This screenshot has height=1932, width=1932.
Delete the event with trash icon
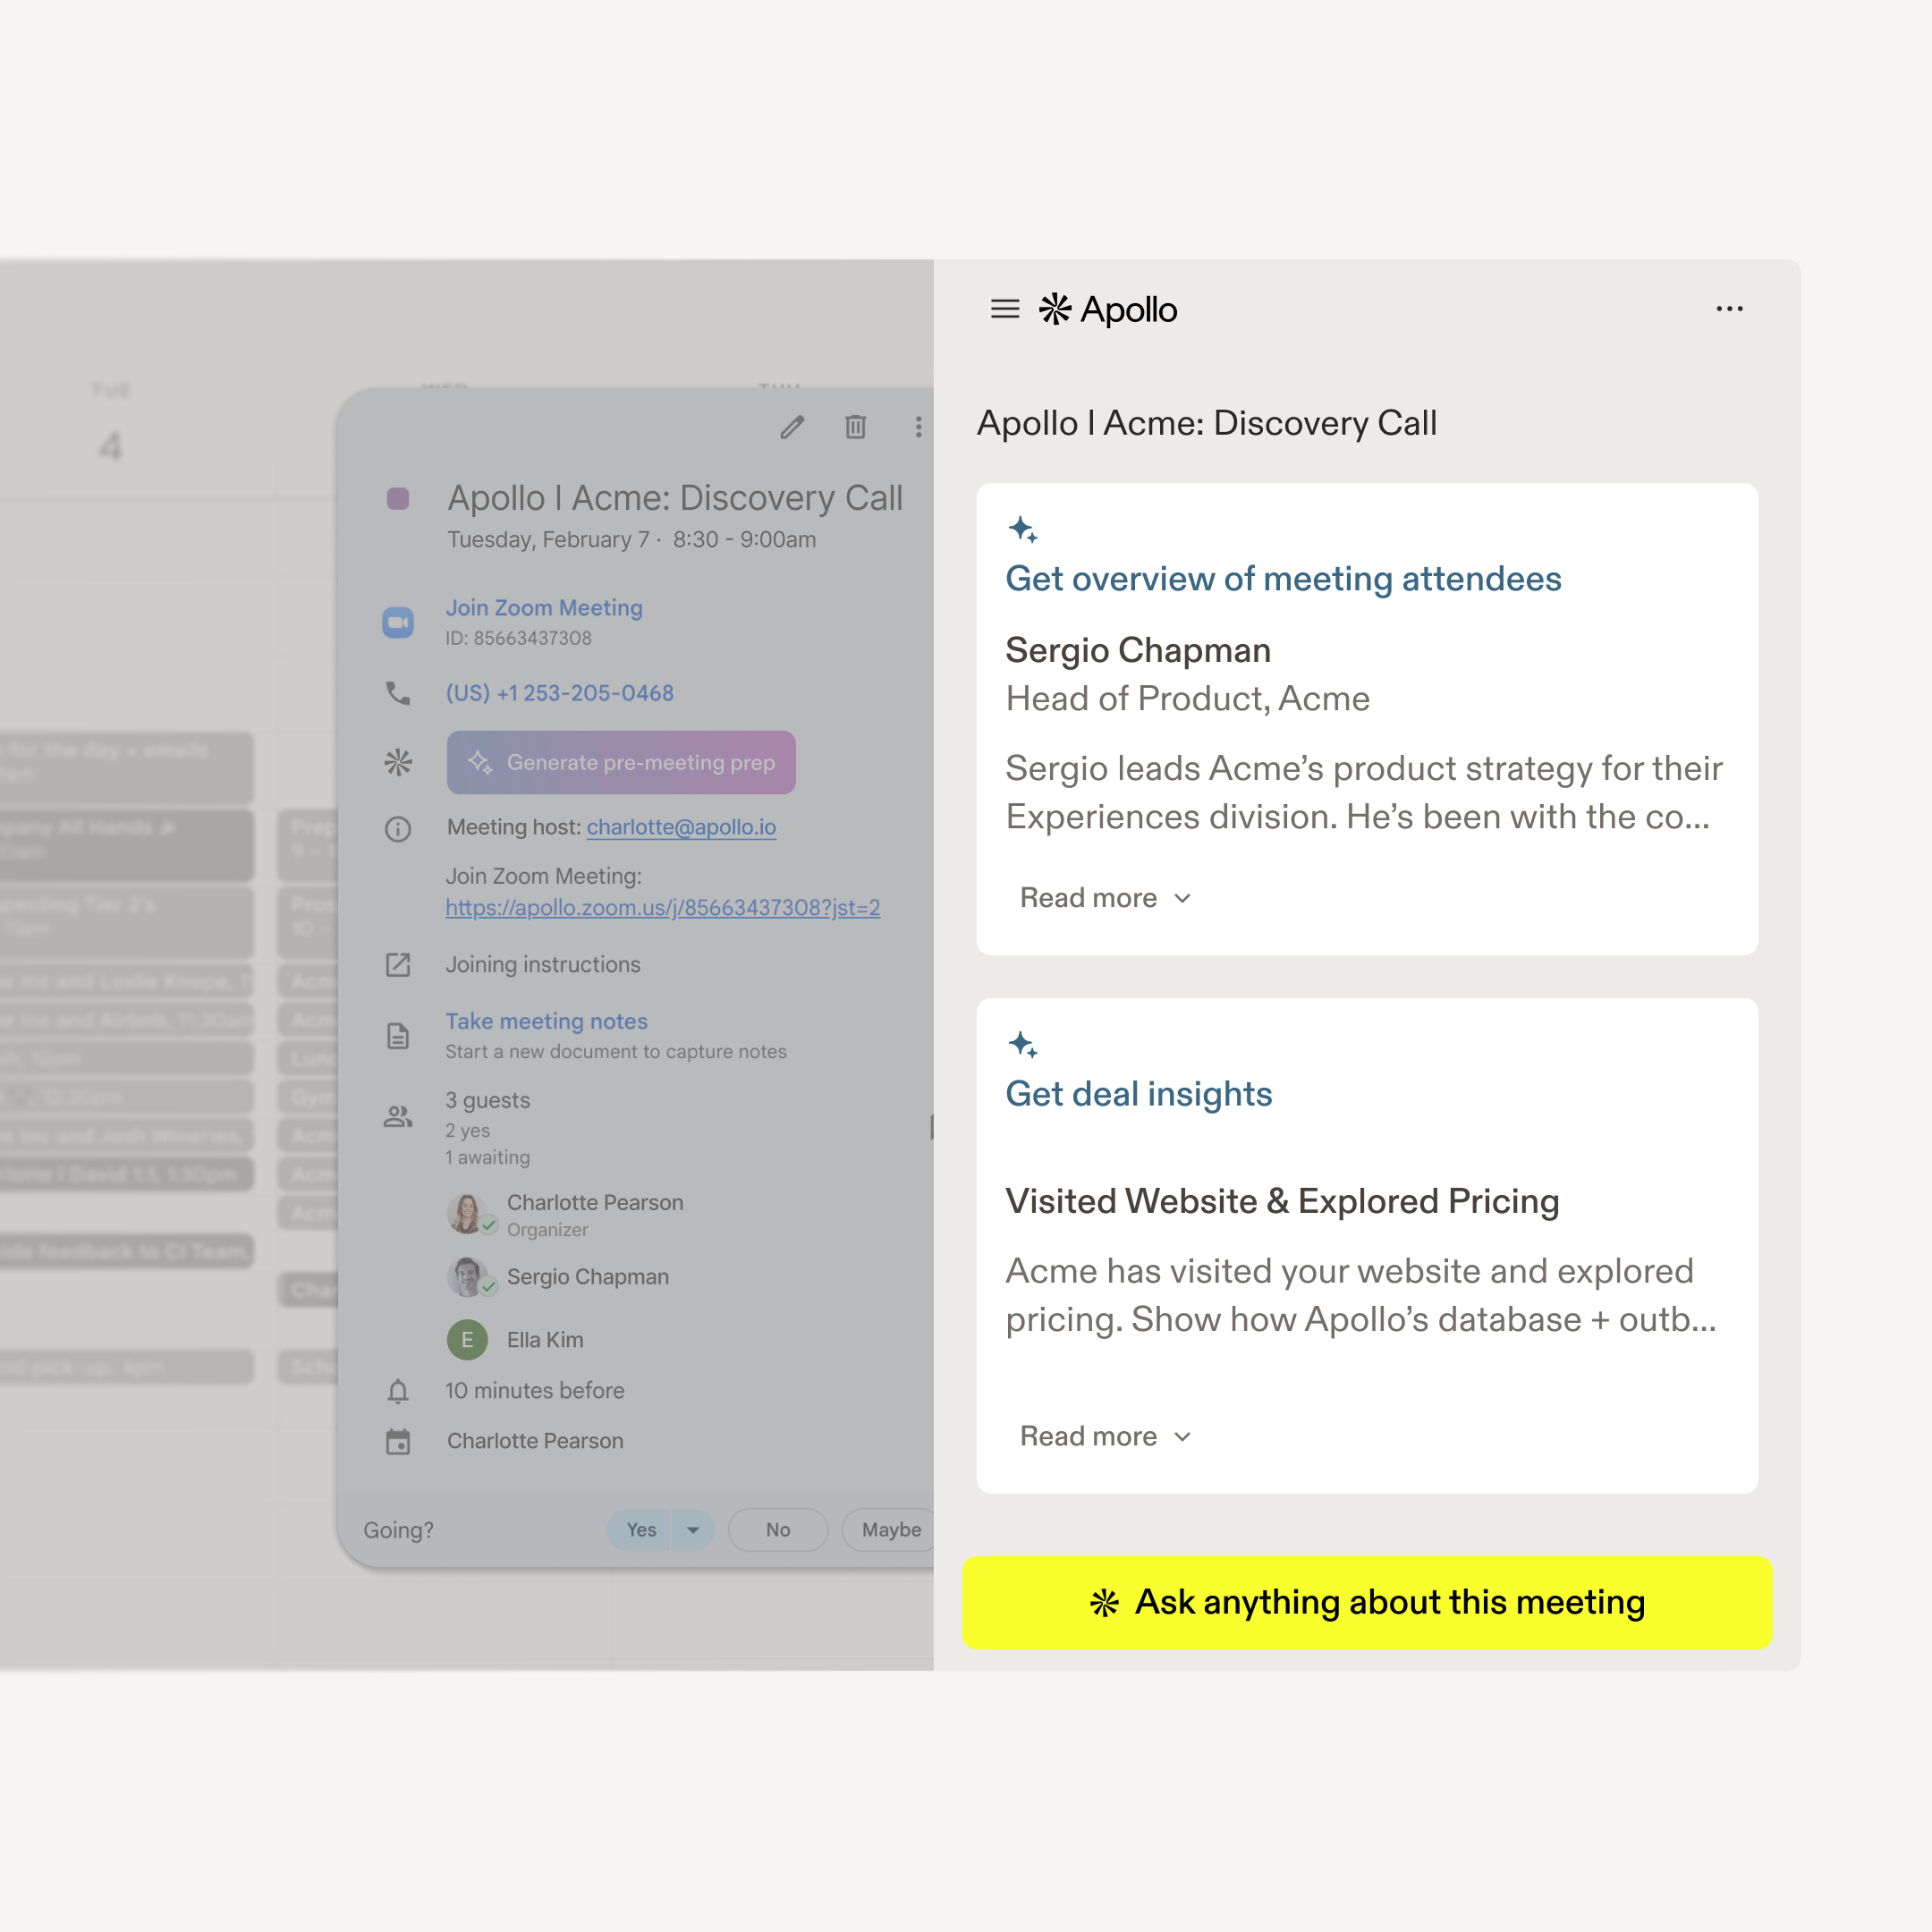click(855, 428)
